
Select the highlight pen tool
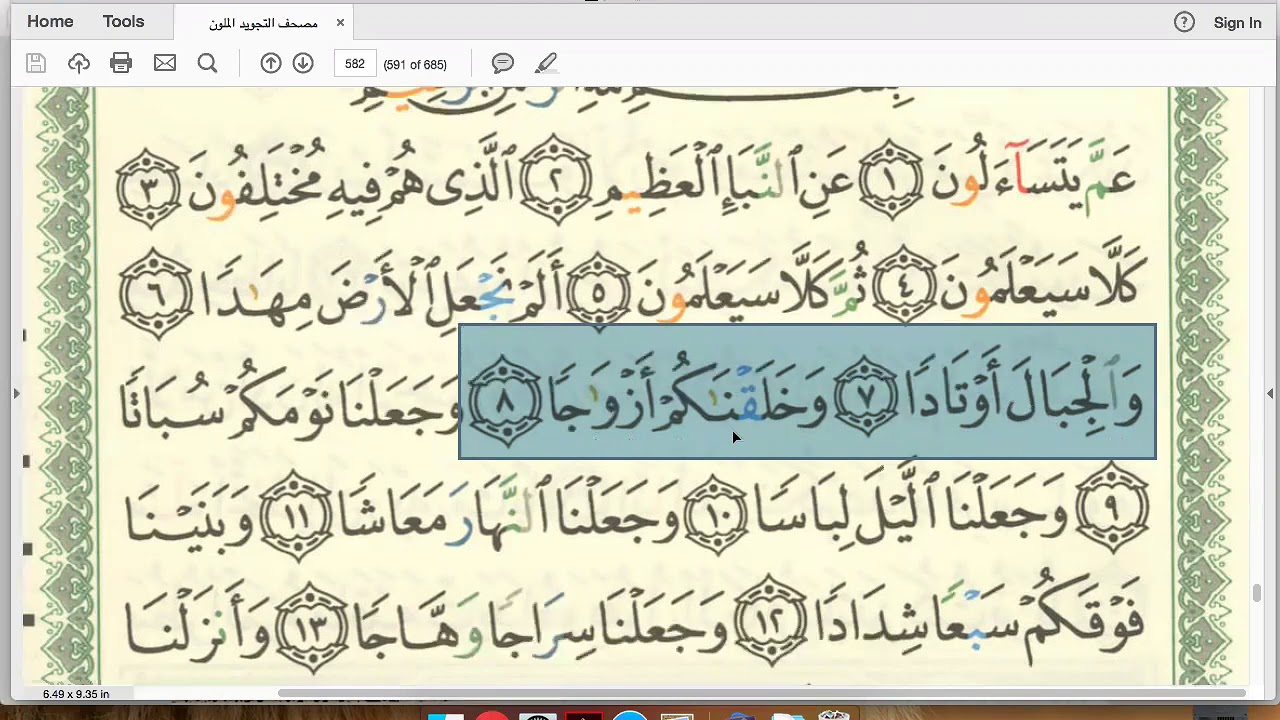coord(546,64)
